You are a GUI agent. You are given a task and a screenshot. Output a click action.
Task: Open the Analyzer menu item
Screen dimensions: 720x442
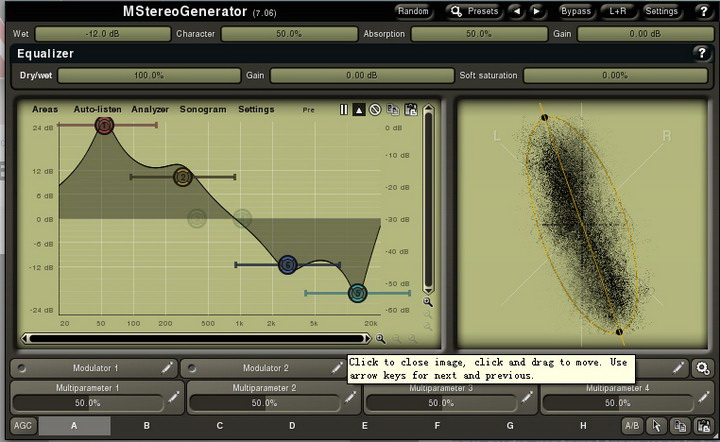(150, 109)
